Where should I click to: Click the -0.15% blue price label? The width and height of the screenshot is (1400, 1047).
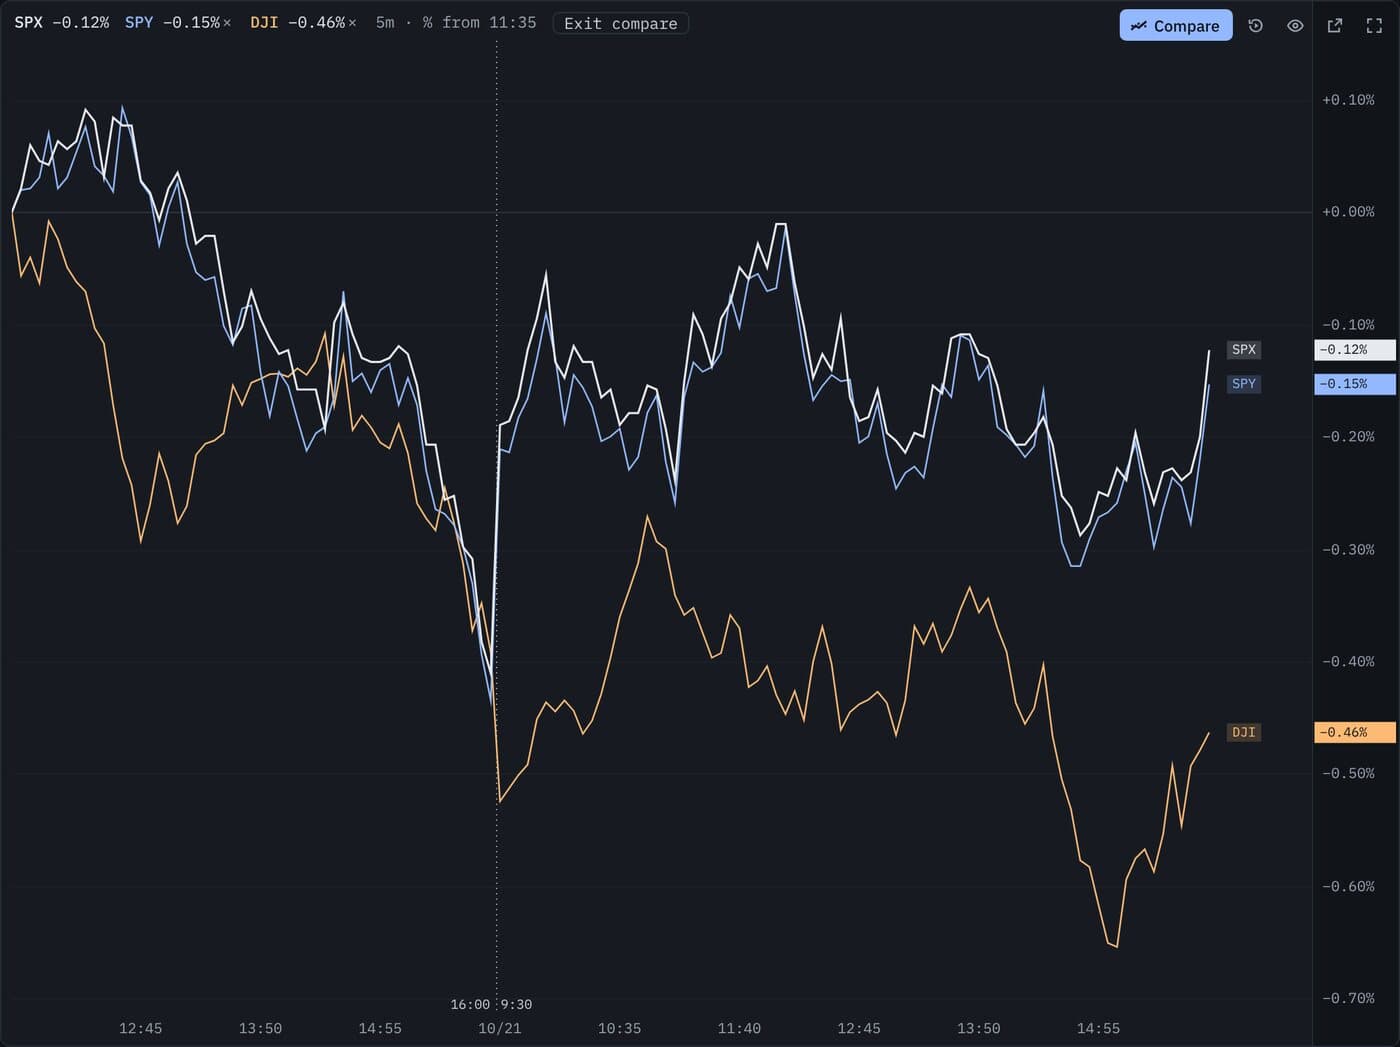pos(1354,384)
